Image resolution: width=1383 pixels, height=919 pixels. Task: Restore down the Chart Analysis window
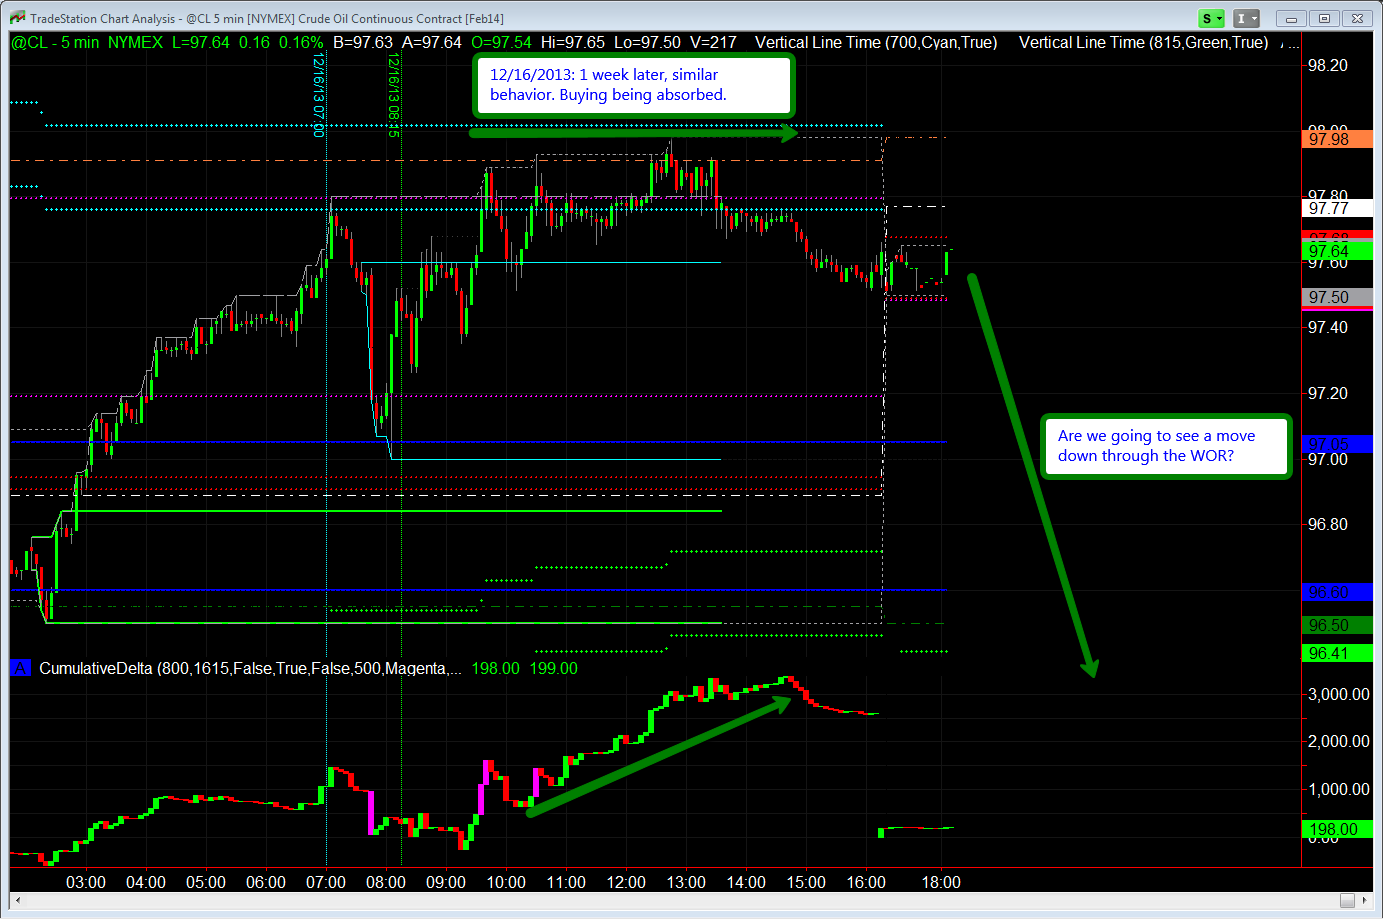1325,18
